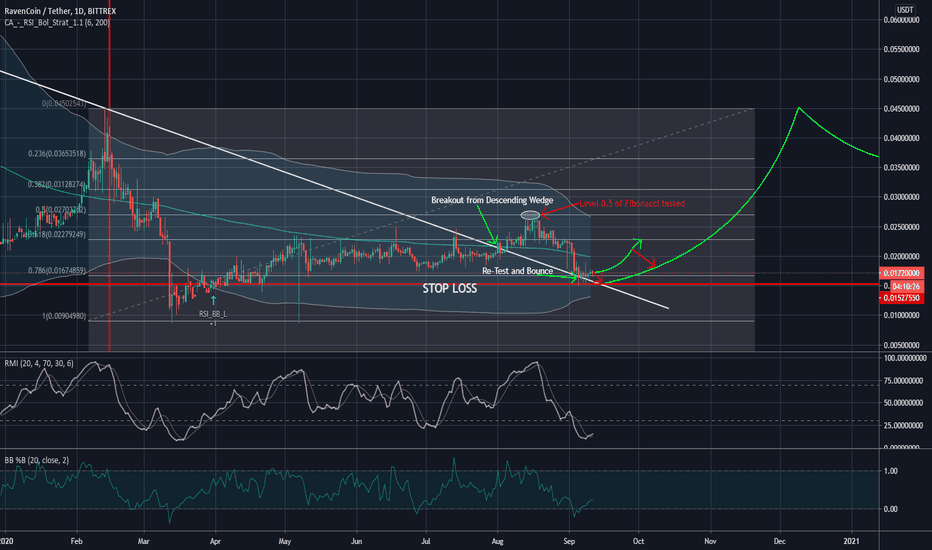Click the Oct label on the time axis
Image resolution: width=932 pixels, height=550 pixels.
click(x=638, y=542)
